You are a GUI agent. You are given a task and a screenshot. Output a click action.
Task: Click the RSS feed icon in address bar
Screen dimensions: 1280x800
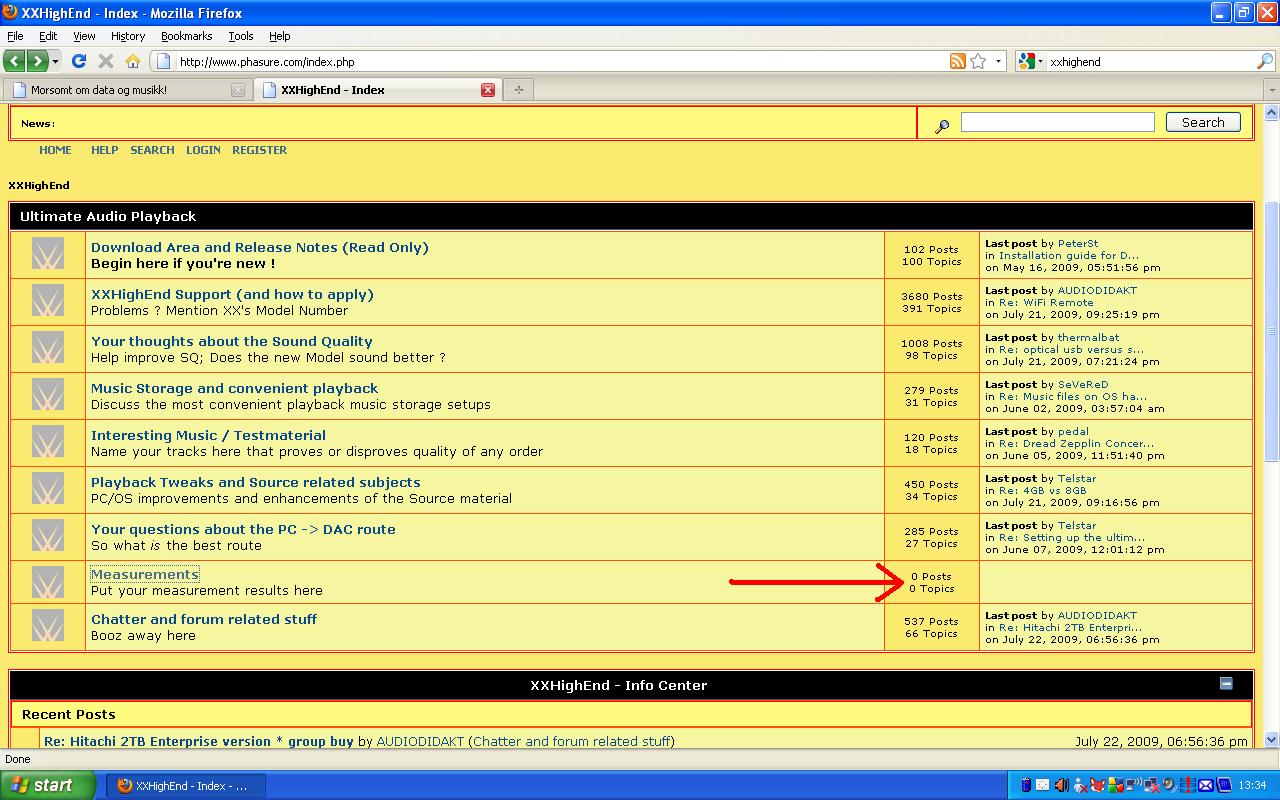pyautogui.click(x=957, y=61)
